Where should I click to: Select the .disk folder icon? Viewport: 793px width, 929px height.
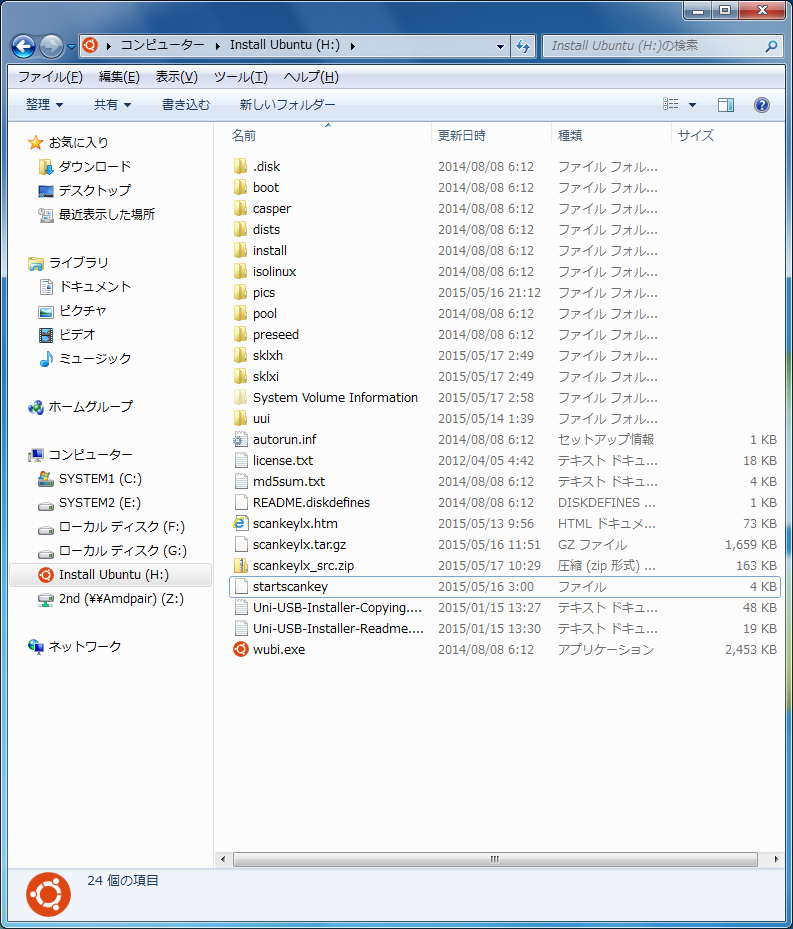tap(240, 166)
